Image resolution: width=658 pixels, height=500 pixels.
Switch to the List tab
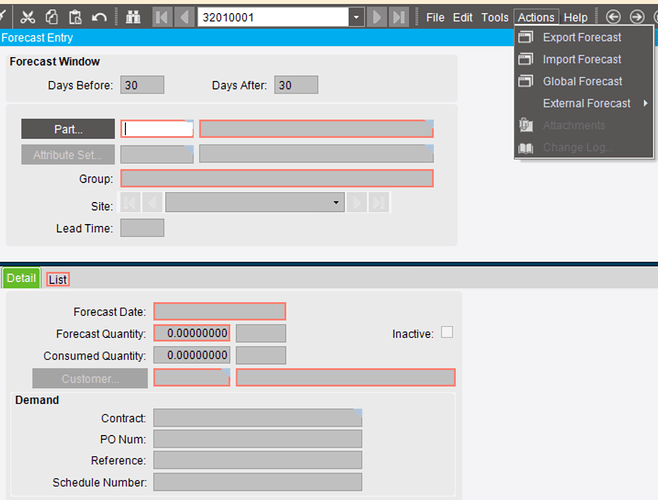tap(57, 280)
